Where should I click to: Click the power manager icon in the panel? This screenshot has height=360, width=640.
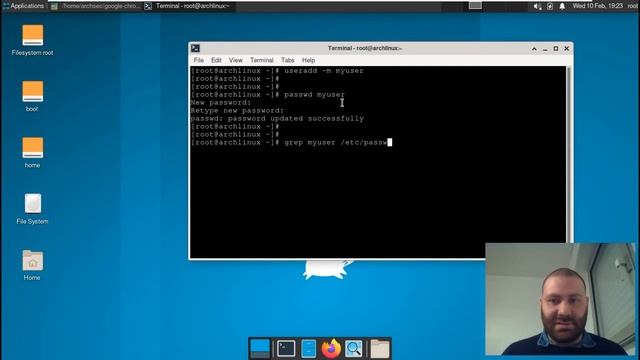click(x=550, y=6)
